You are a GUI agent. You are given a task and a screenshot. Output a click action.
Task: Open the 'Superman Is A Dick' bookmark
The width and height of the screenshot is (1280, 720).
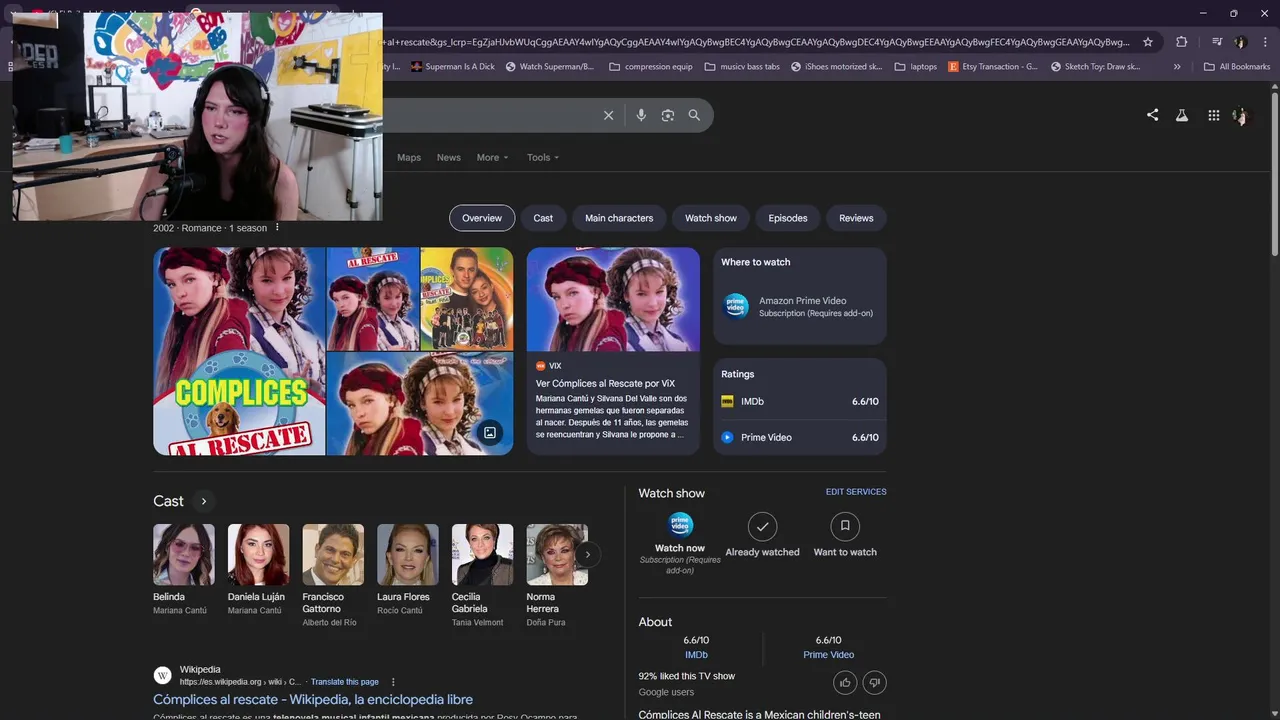[453, 67]
